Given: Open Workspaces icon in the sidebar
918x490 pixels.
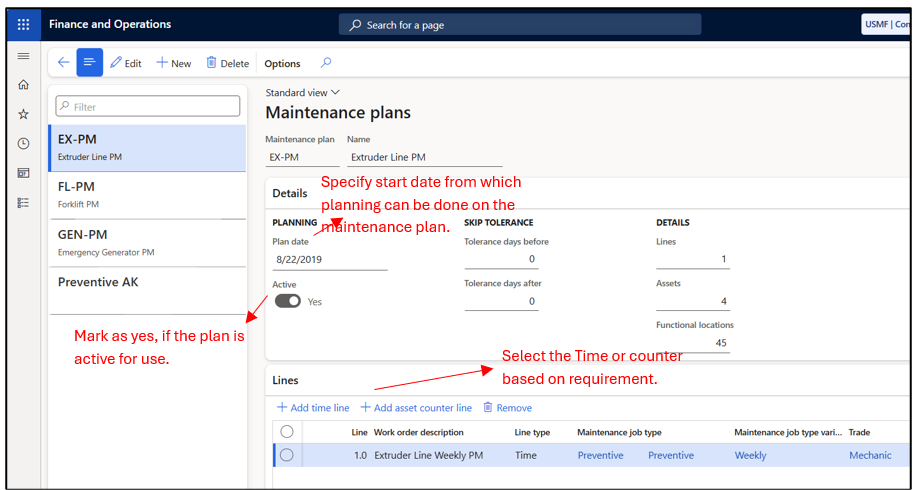Looking at the screenshot, I should point(23,173).
